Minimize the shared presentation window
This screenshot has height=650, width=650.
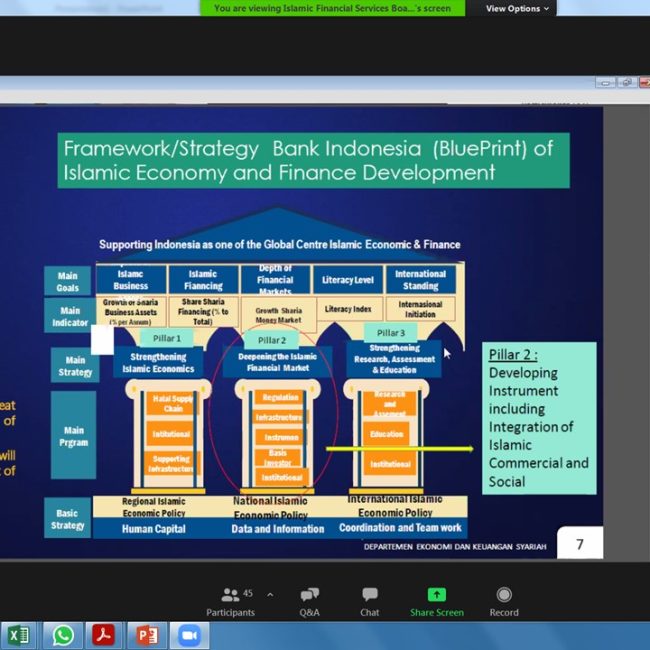point(605,83)
